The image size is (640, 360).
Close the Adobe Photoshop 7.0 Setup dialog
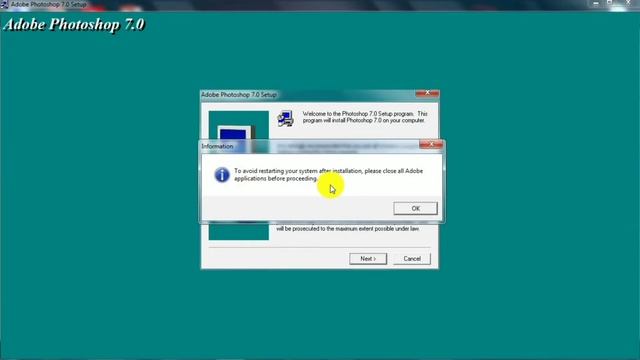[427, 93]
